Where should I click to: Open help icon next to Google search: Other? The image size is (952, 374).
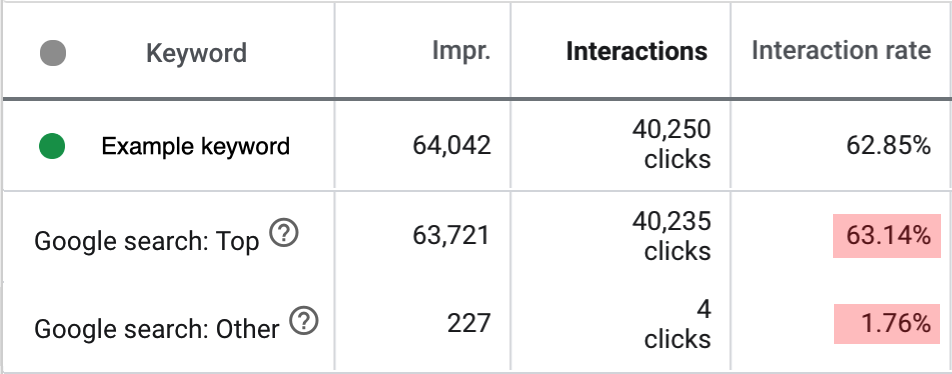pos(304,321)
